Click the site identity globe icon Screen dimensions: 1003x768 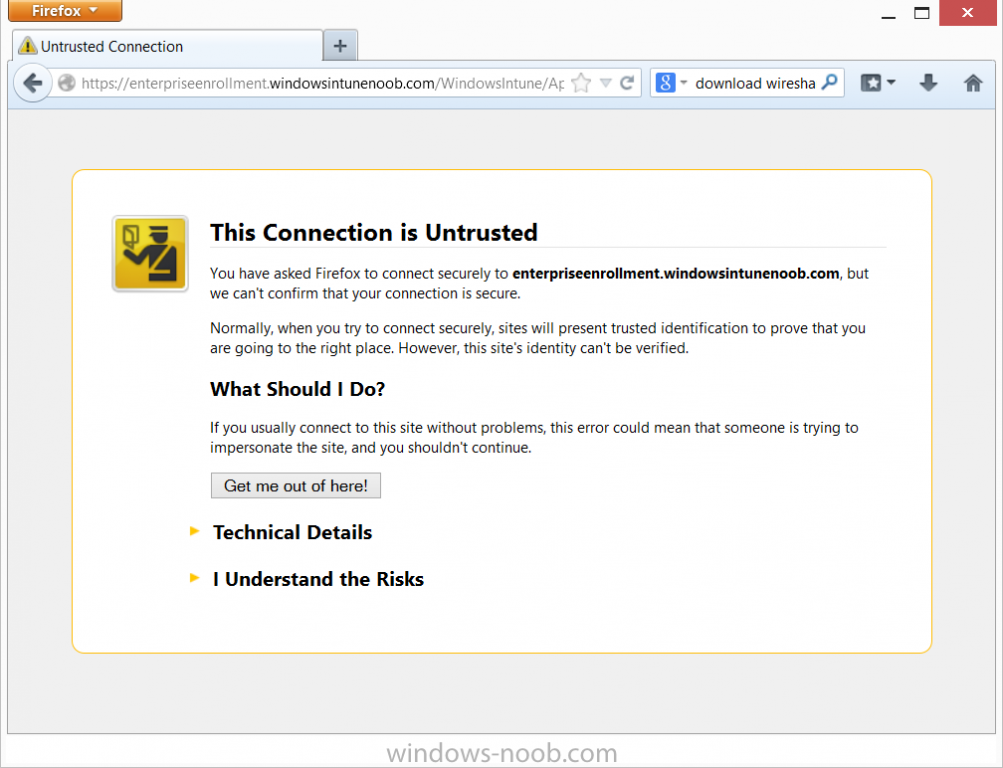67,83
